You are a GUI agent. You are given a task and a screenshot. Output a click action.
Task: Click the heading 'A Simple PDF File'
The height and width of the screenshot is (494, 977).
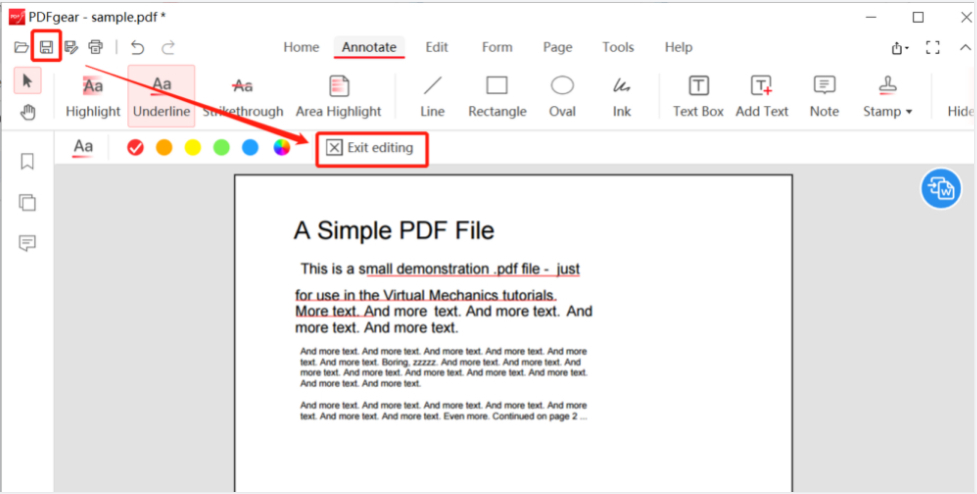coord(394,230)
